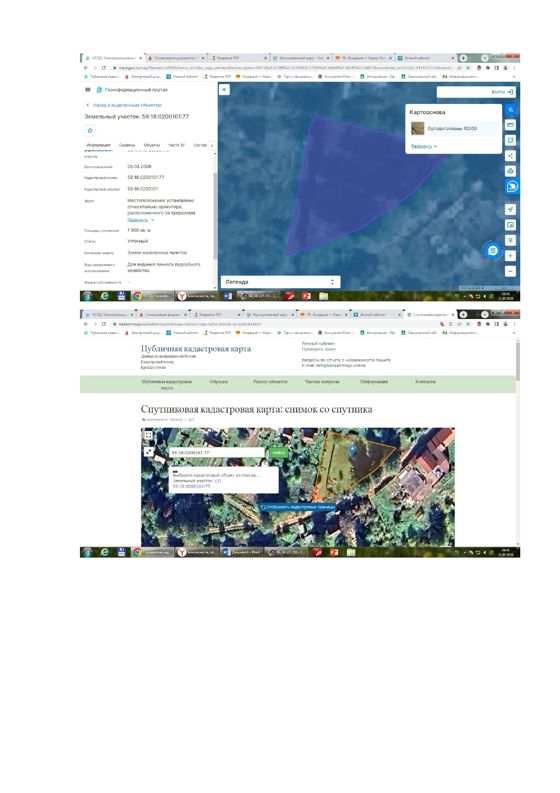Add parcel to favorites with star icon

90,130
